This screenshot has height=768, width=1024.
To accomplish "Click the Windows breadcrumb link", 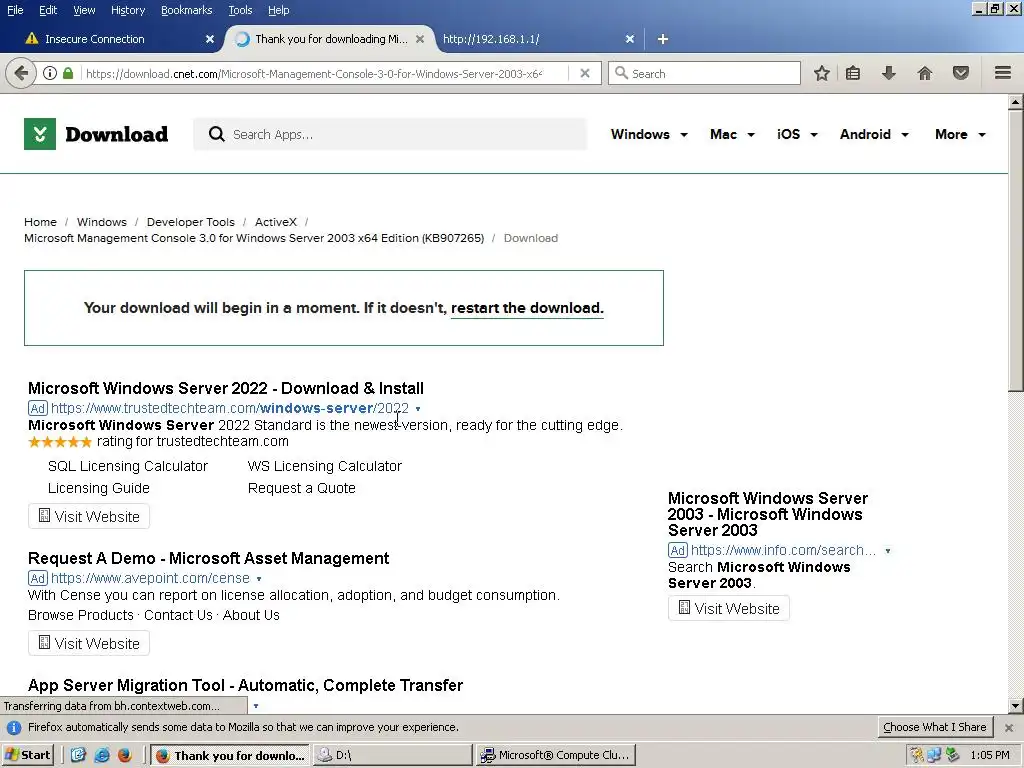I will [102, 222].
